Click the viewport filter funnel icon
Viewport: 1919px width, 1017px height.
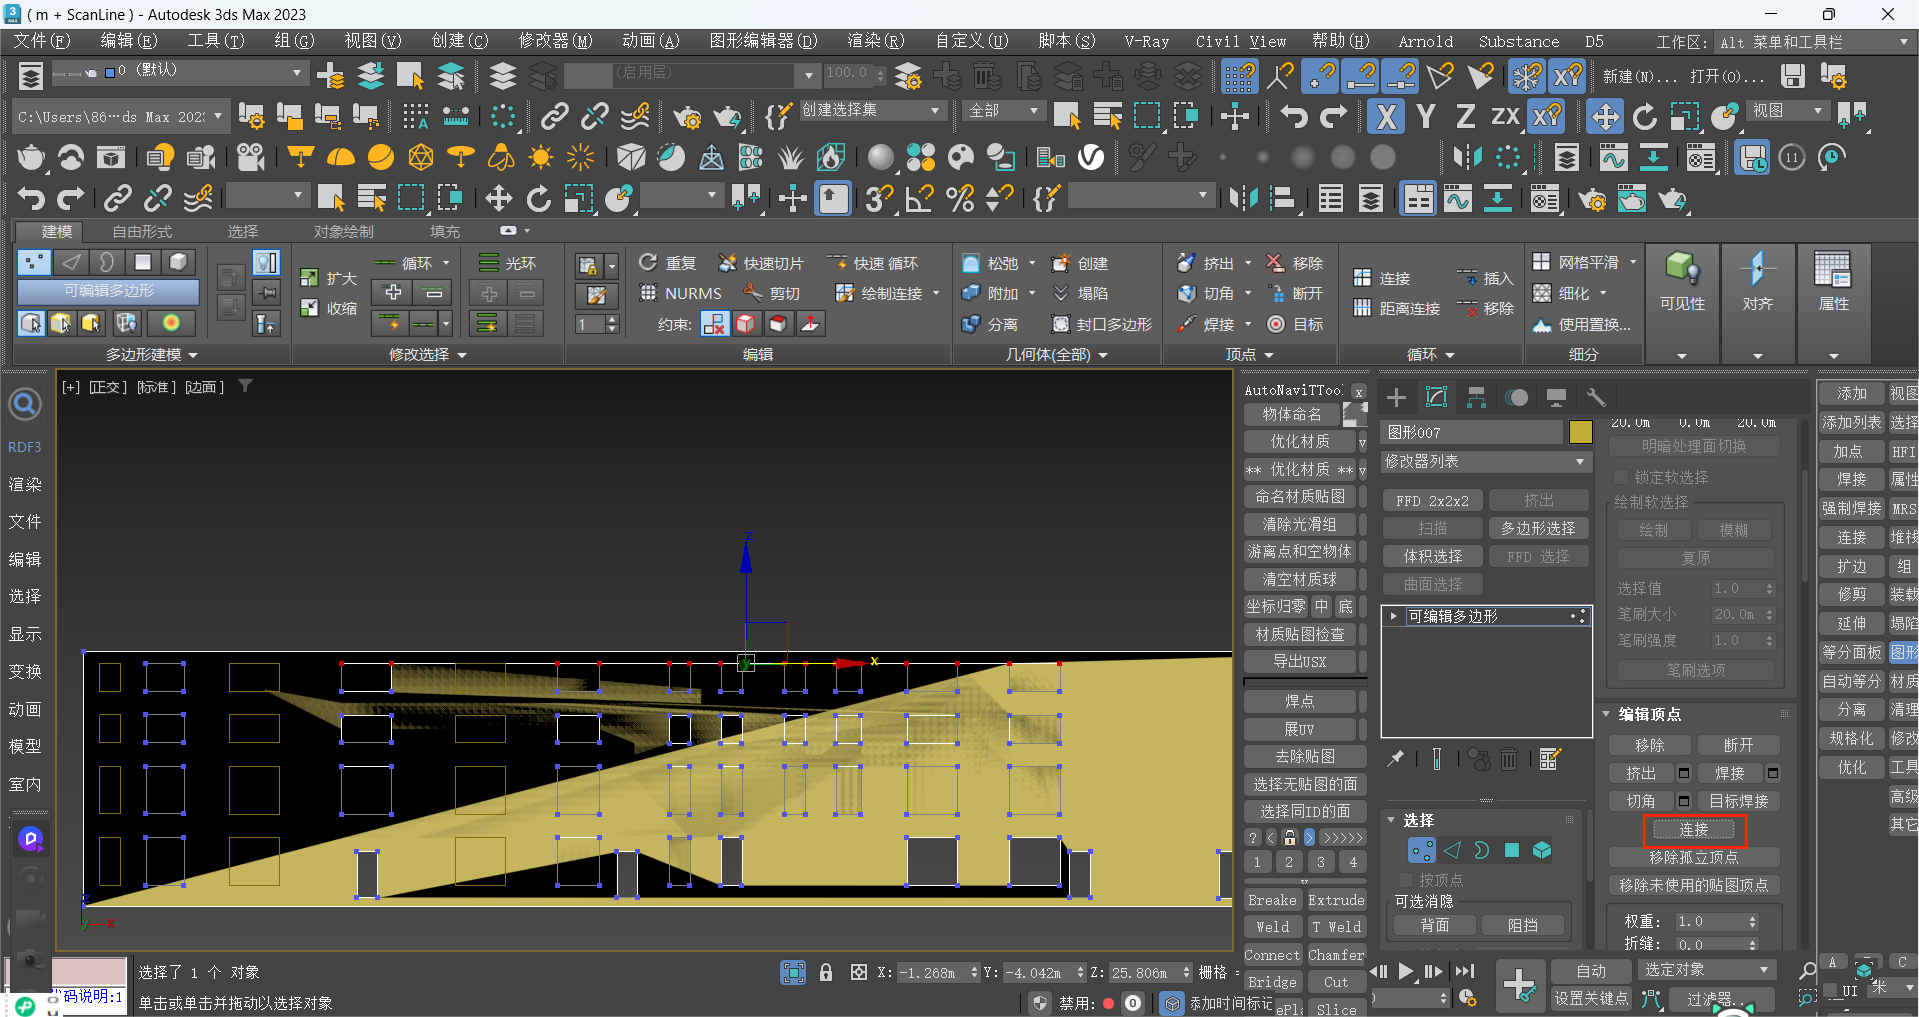coord(245,386)
